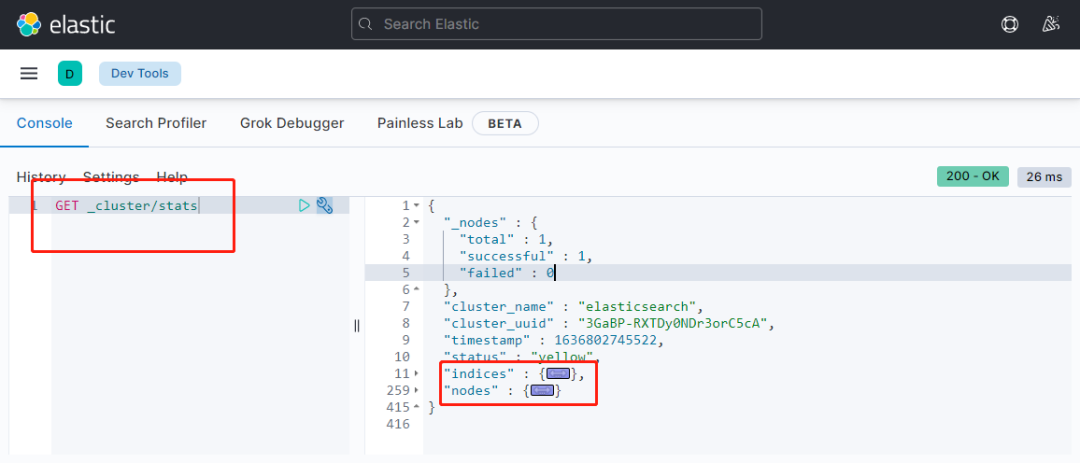Click the "cluster_name" line in response
This screenshot has width=1080, height=463.
(572, 307)
